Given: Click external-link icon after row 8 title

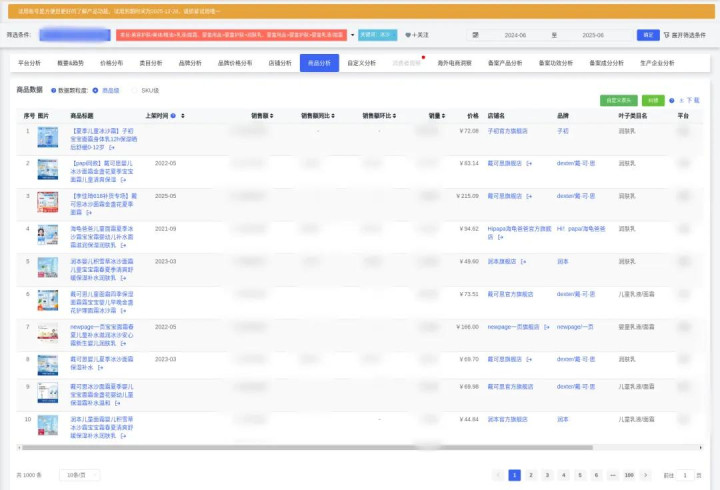Looking at the screenshot, I should [101, 368].
